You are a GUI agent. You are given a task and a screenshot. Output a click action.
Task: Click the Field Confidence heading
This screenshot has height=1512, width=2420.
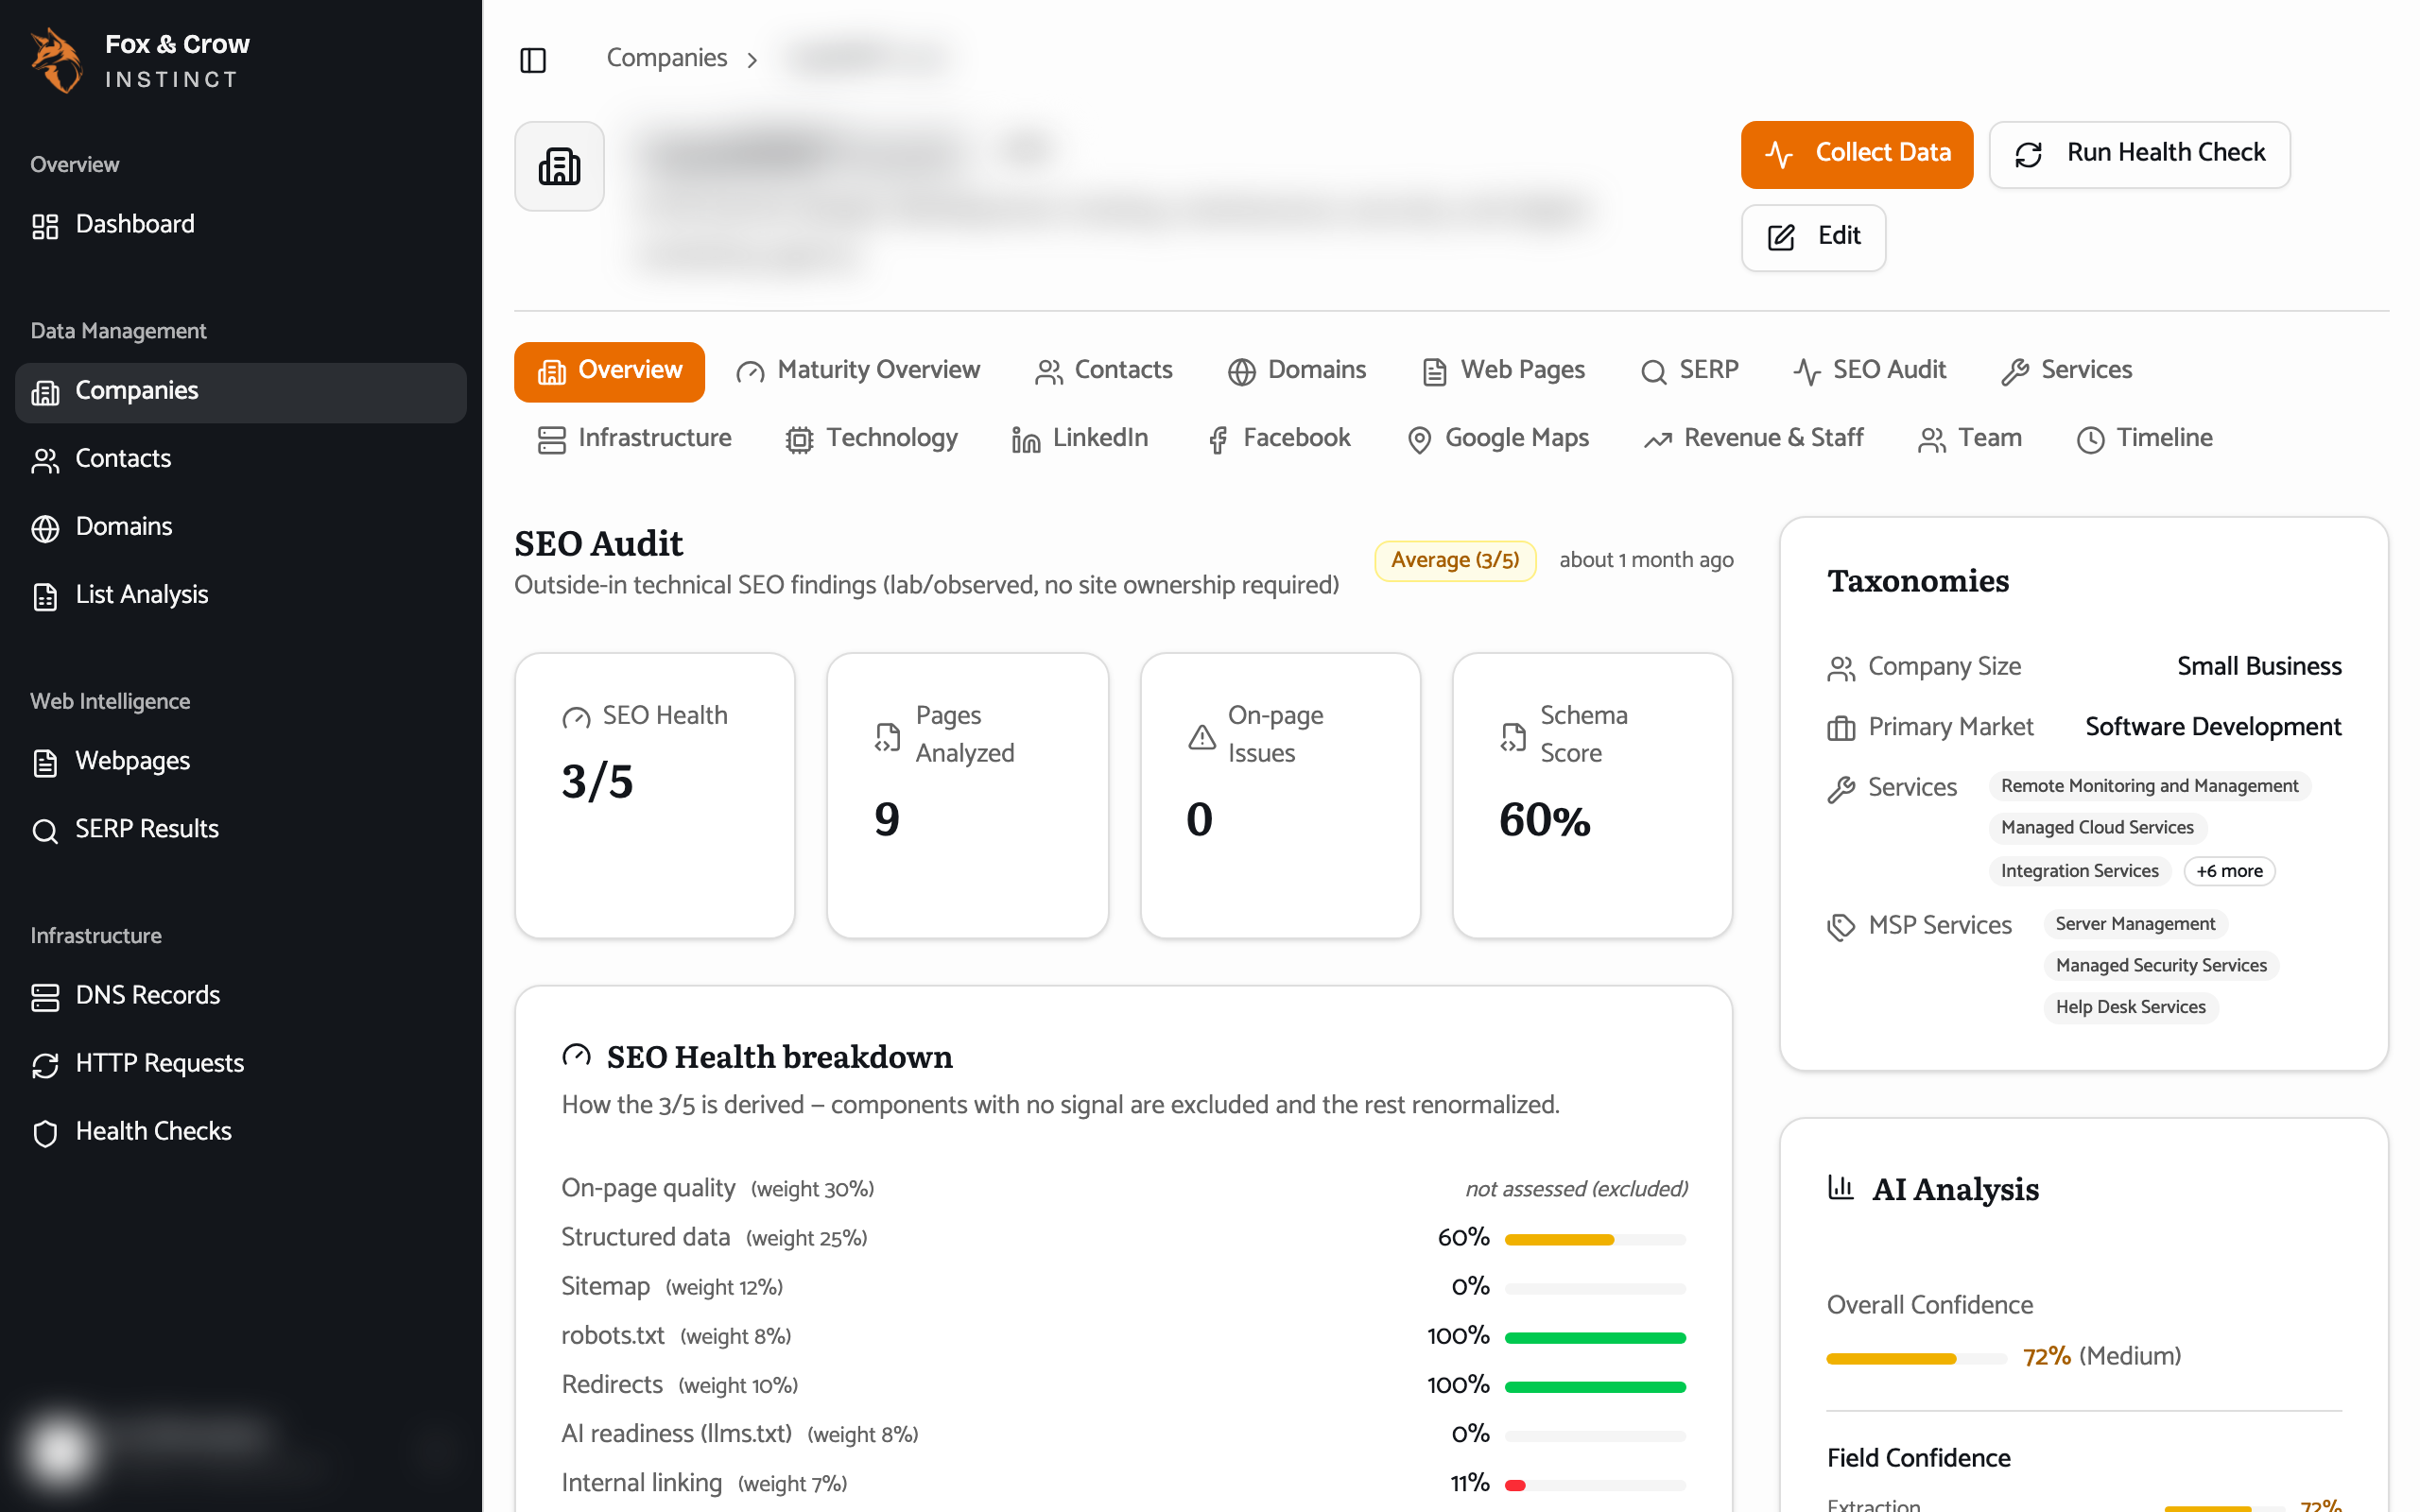1918,1459
